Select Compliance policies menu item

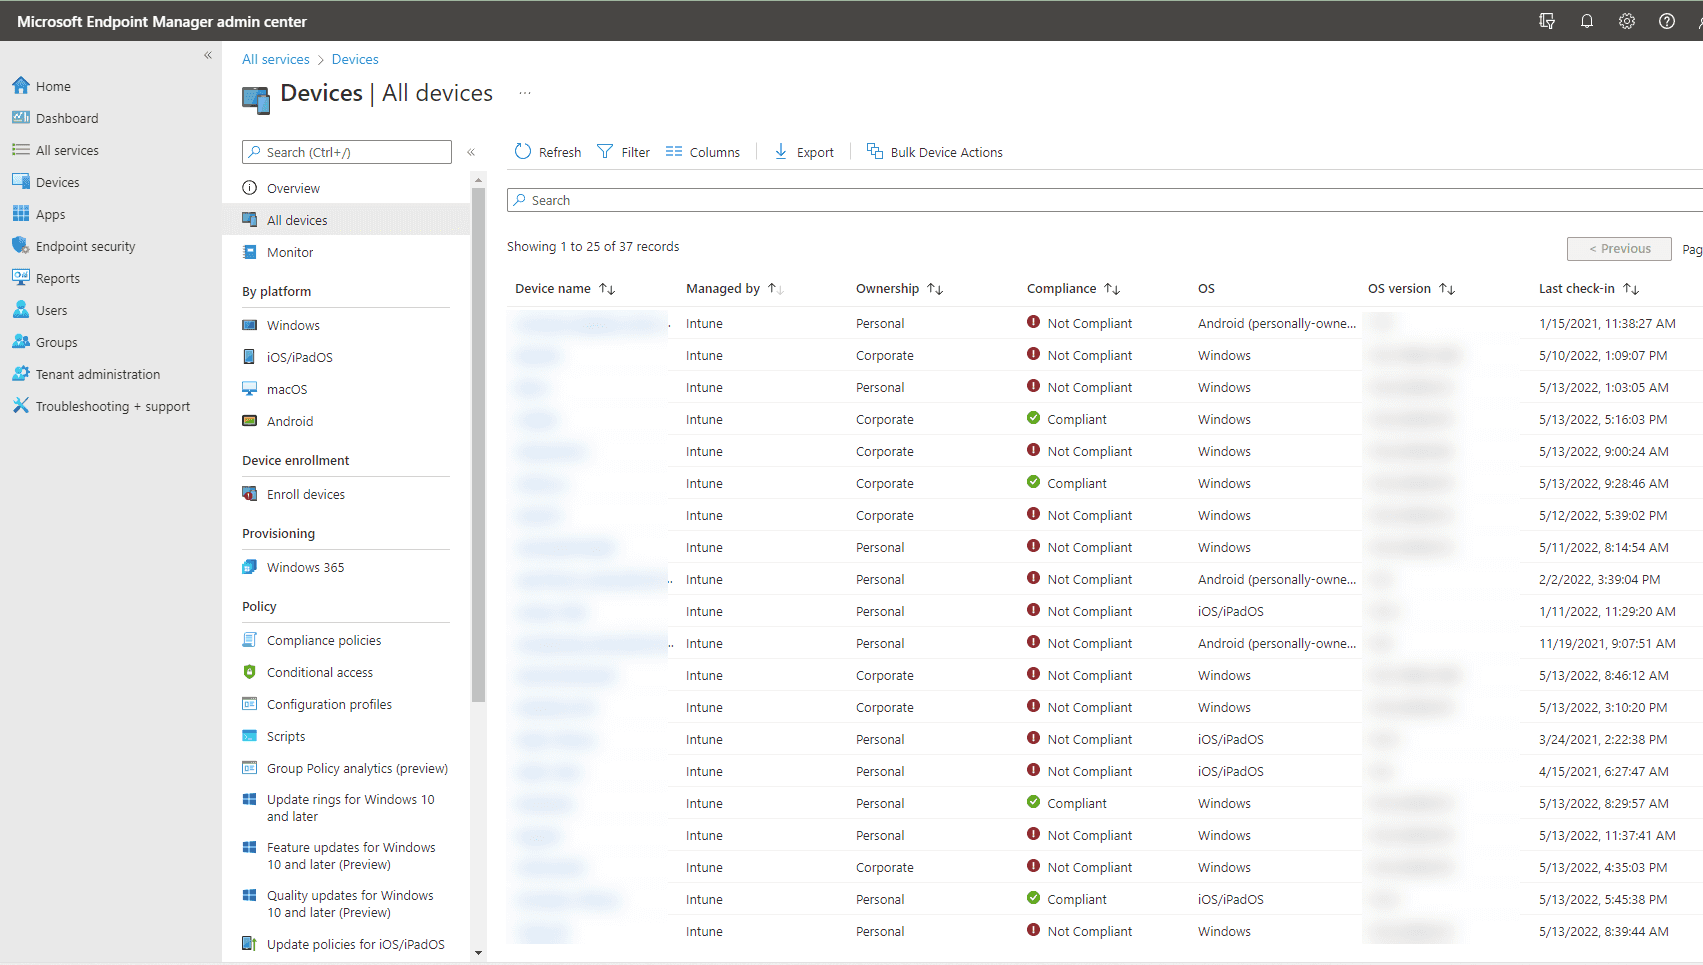tap(323, 641)
